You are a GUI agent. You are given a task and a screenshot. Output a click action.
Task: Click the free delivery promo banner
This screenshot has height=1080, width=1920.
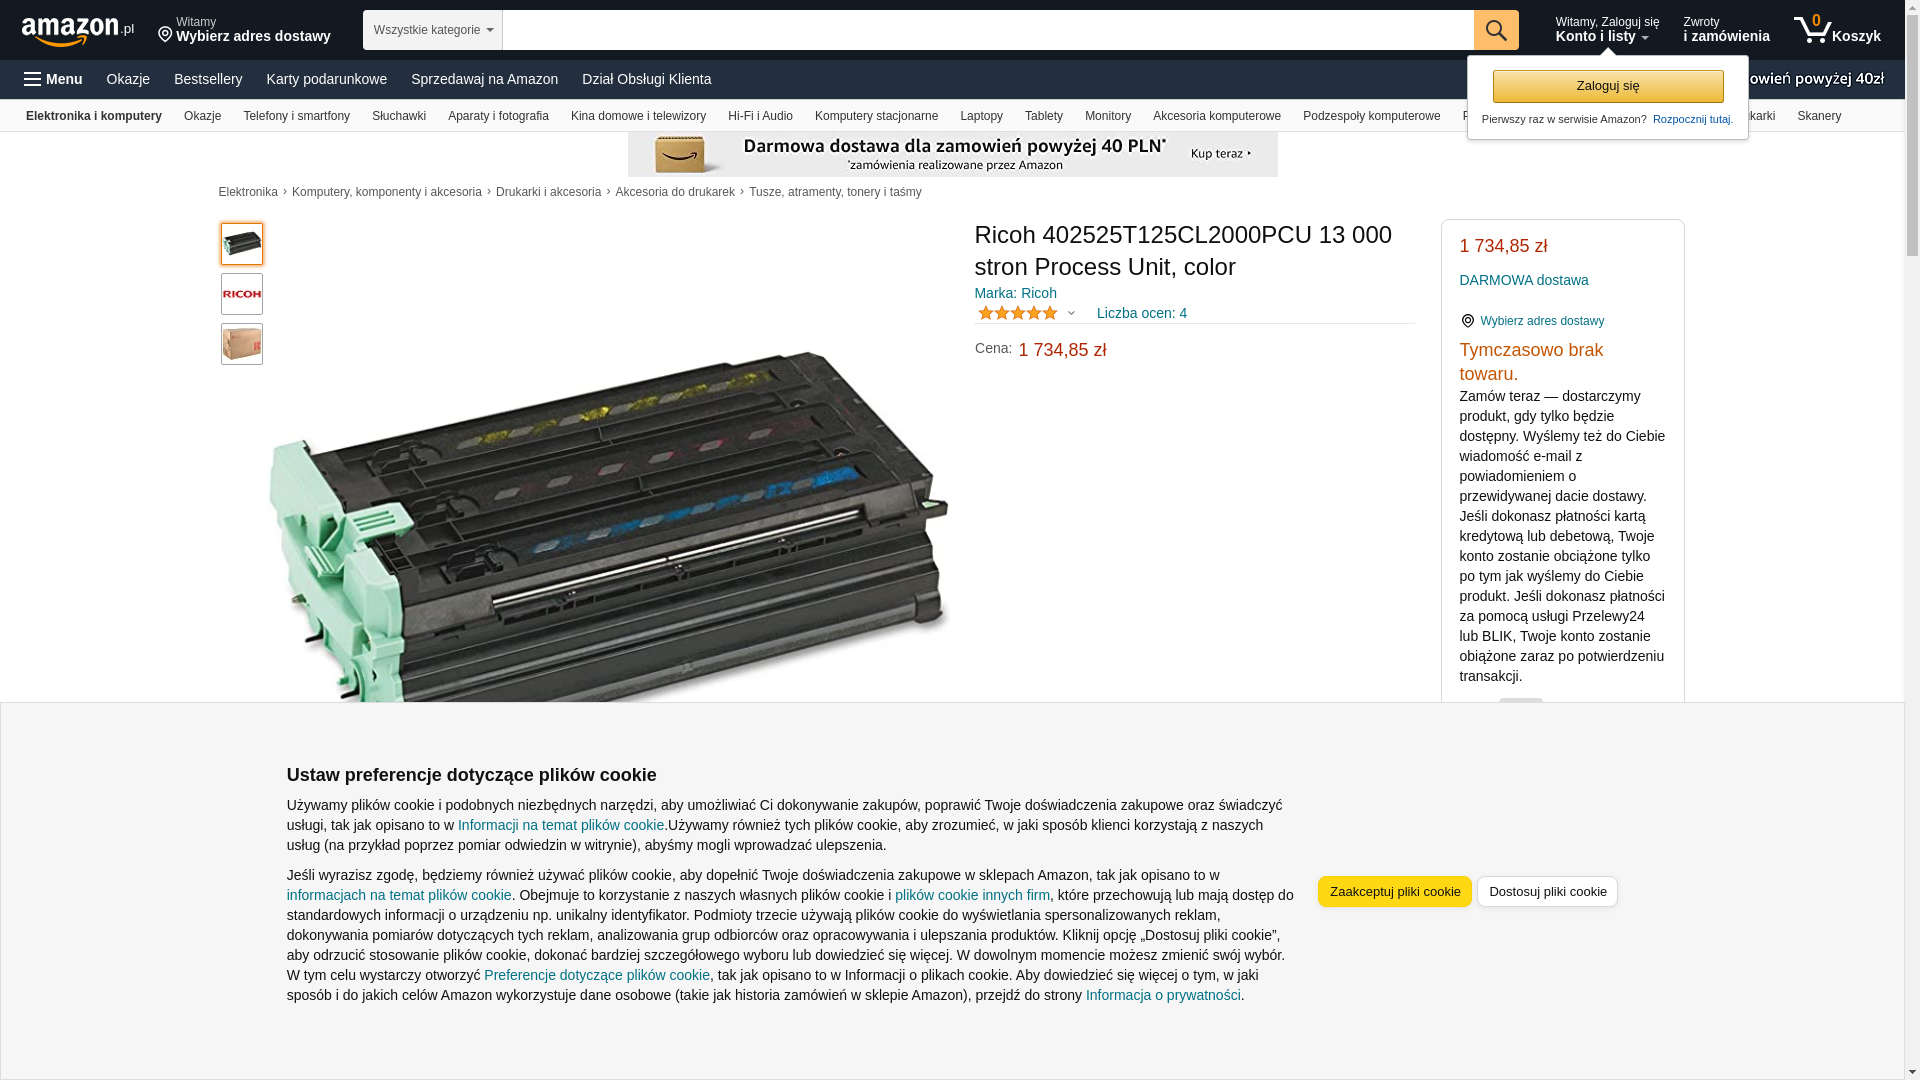pyautogui.click(x=953, y=154)
